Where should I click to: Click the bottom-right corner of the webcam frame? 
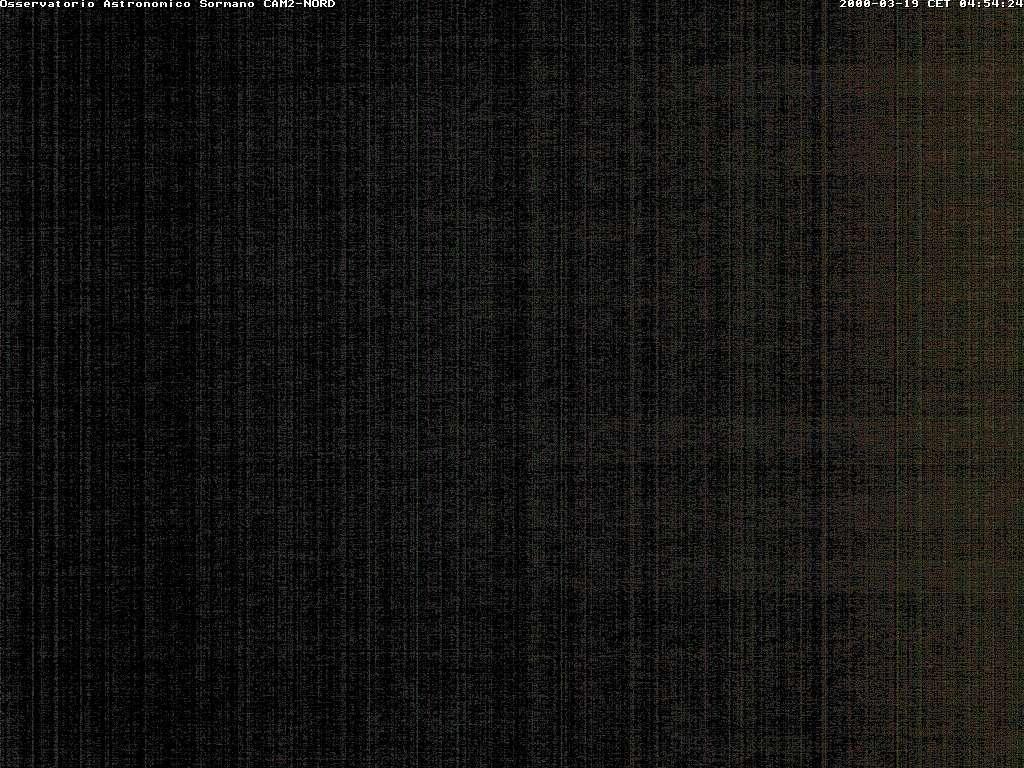point(1020,764)
